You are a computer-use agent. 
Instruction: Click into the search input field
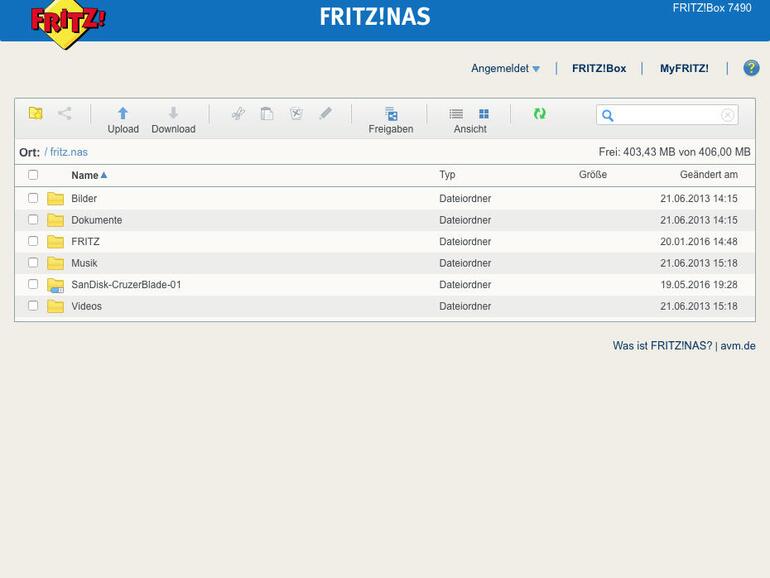click(x=667, y=115)
